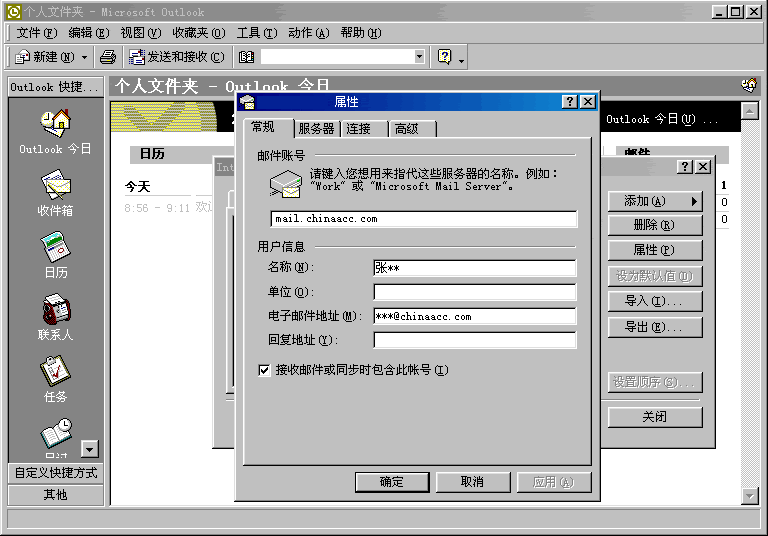Click the main pane scroll-down arrow
Viewport: 768px width, 536px height.
[749, 496]
